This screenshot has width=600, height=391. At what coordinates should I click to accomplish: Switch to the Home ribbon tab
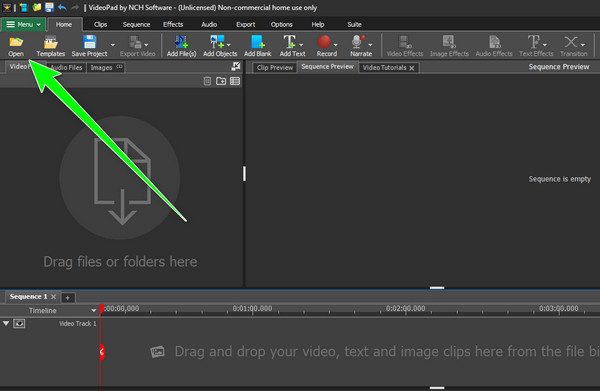tap(64, 24)
